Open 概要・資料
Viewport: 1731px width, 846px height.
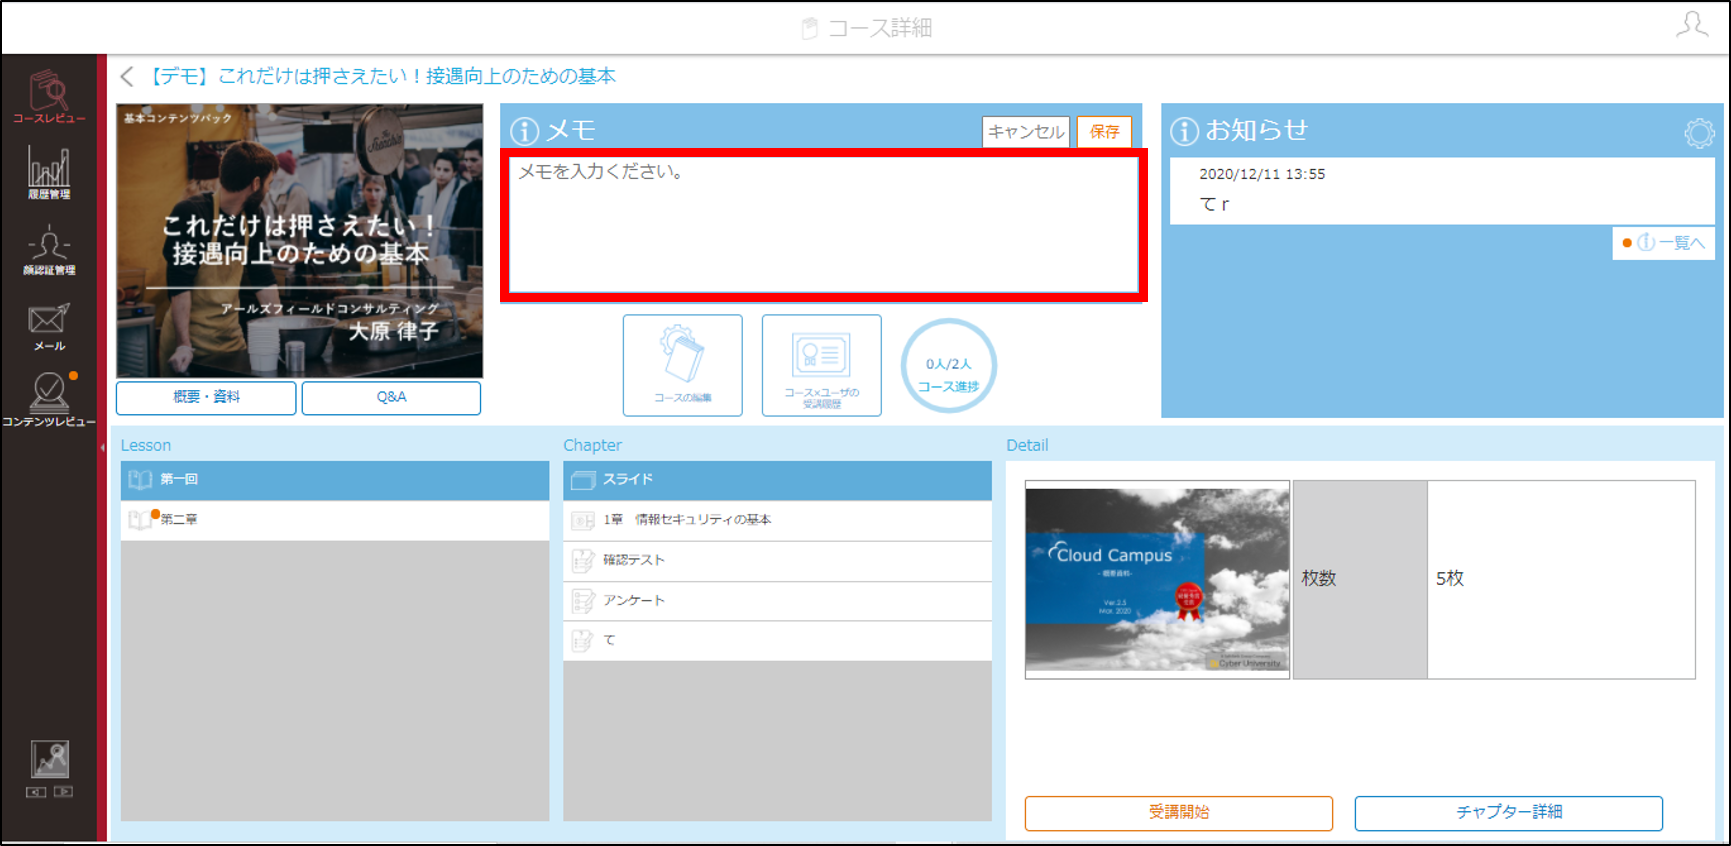click(206, 397)
